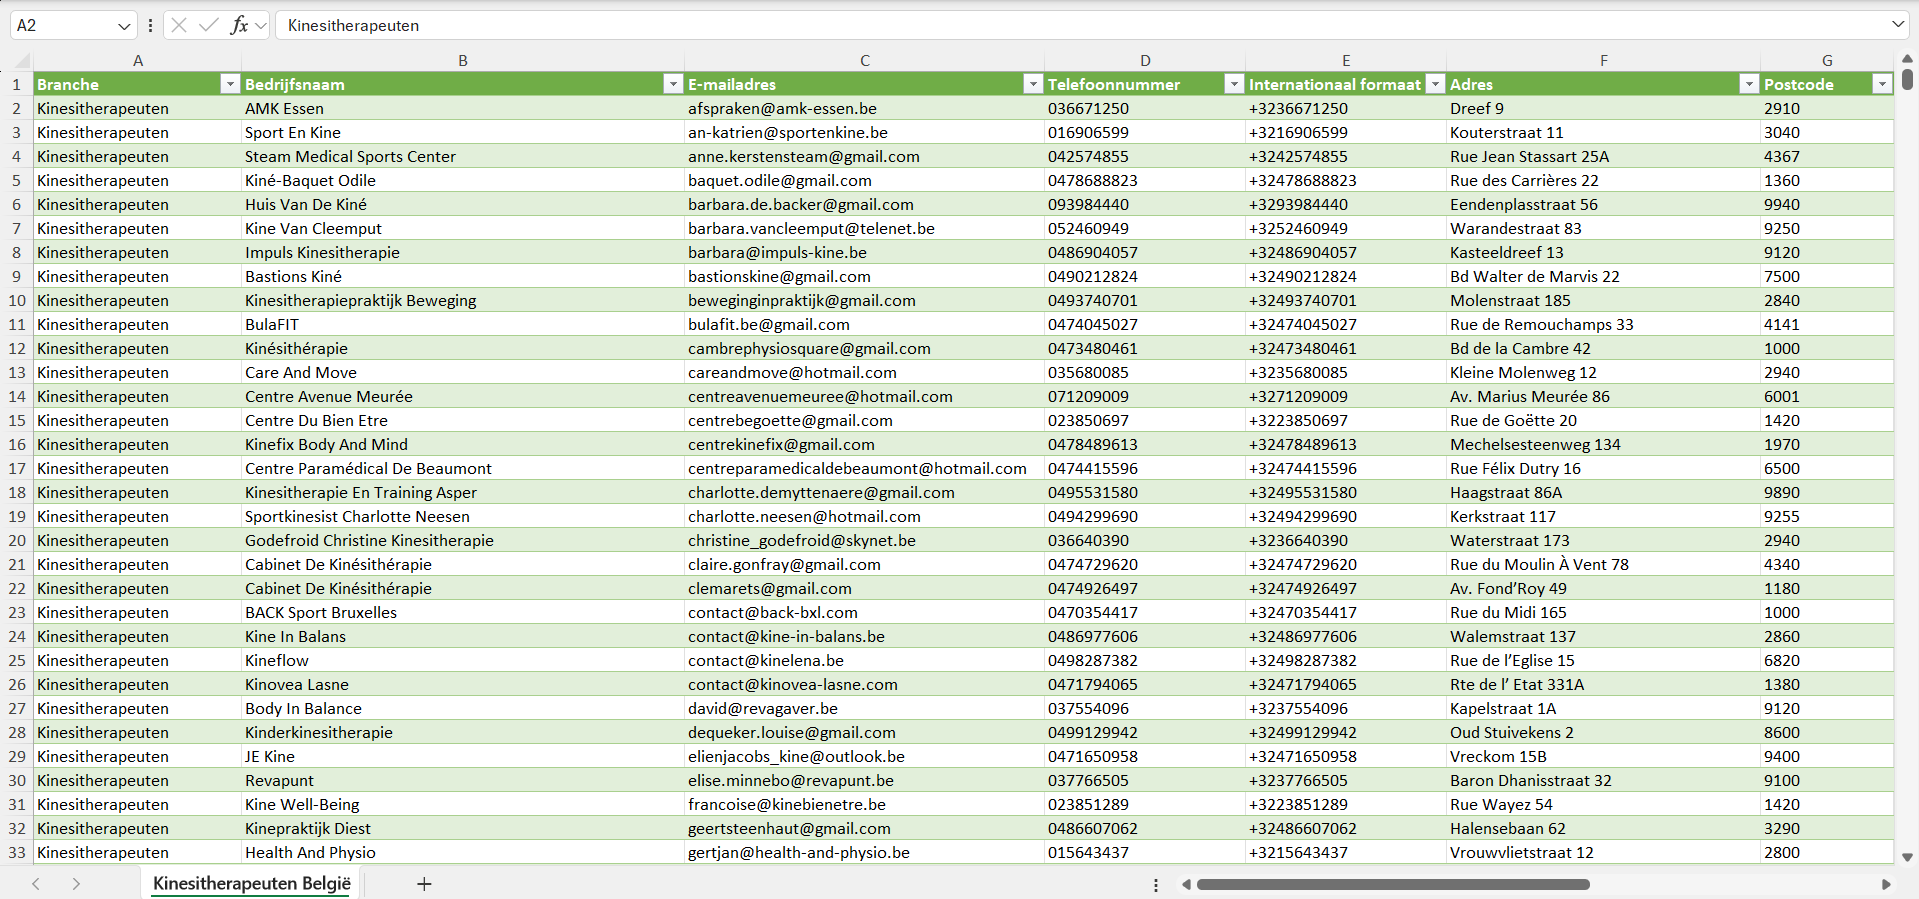Open the Branche column filter dropdown
This screenshot has height=899, width=1919.
click(x=229, y=84)
